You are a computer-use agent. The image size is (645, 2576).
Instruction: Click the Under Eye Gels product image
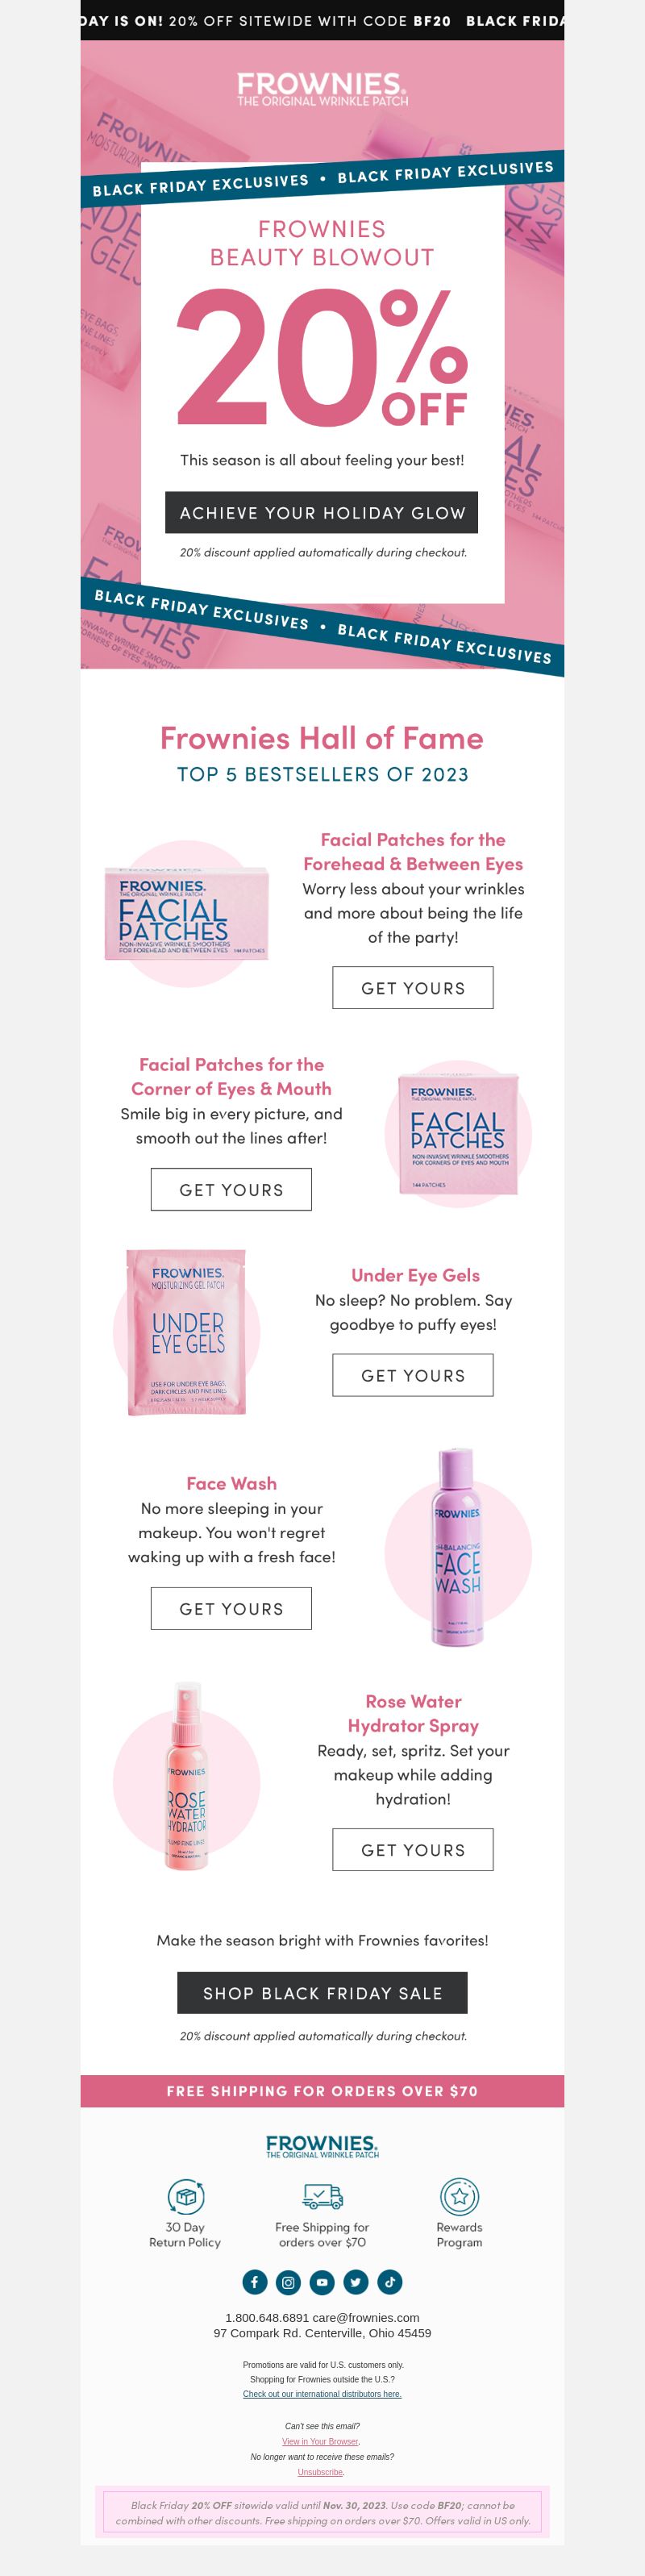pyautogui.click(x=187, y=1332)
